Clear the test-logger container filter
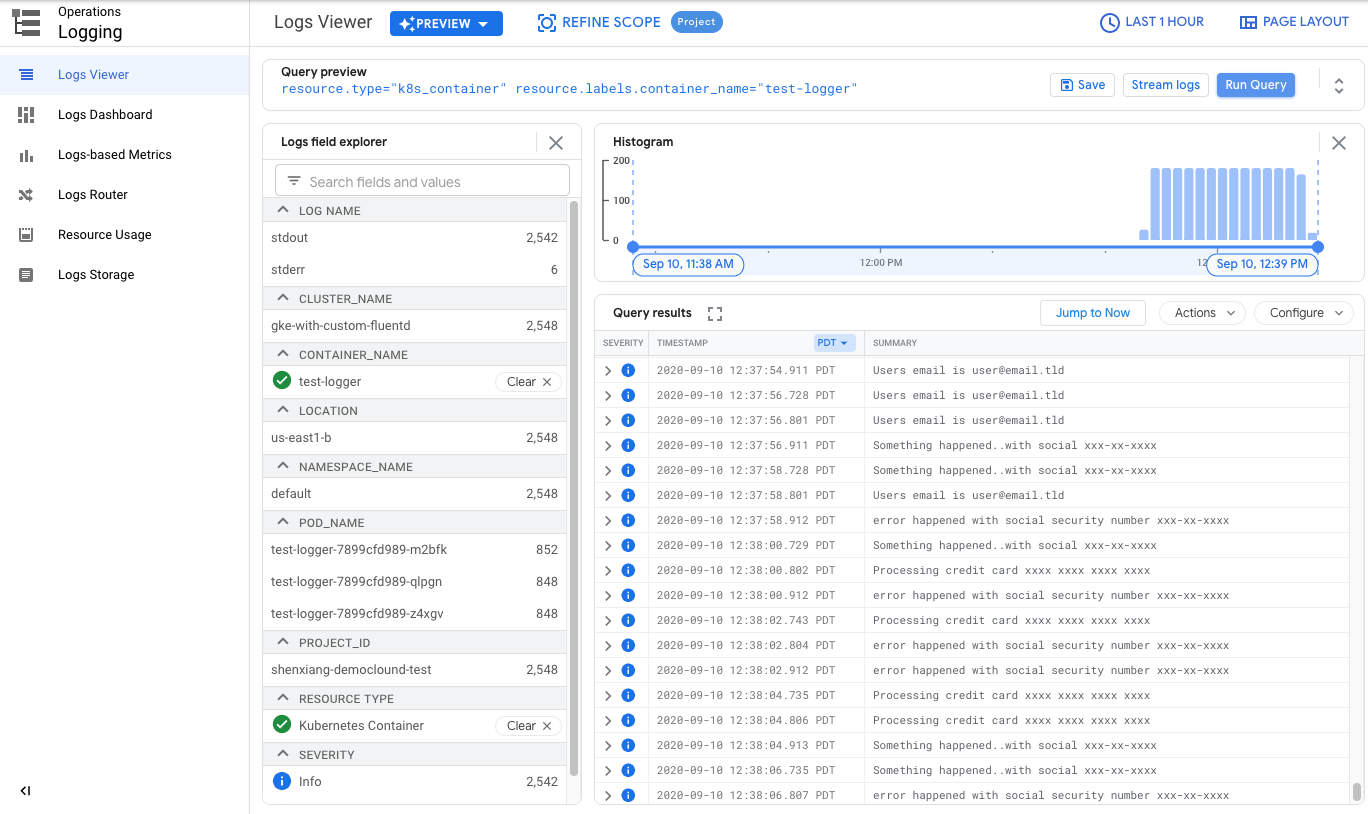 (x=528, y=381)
